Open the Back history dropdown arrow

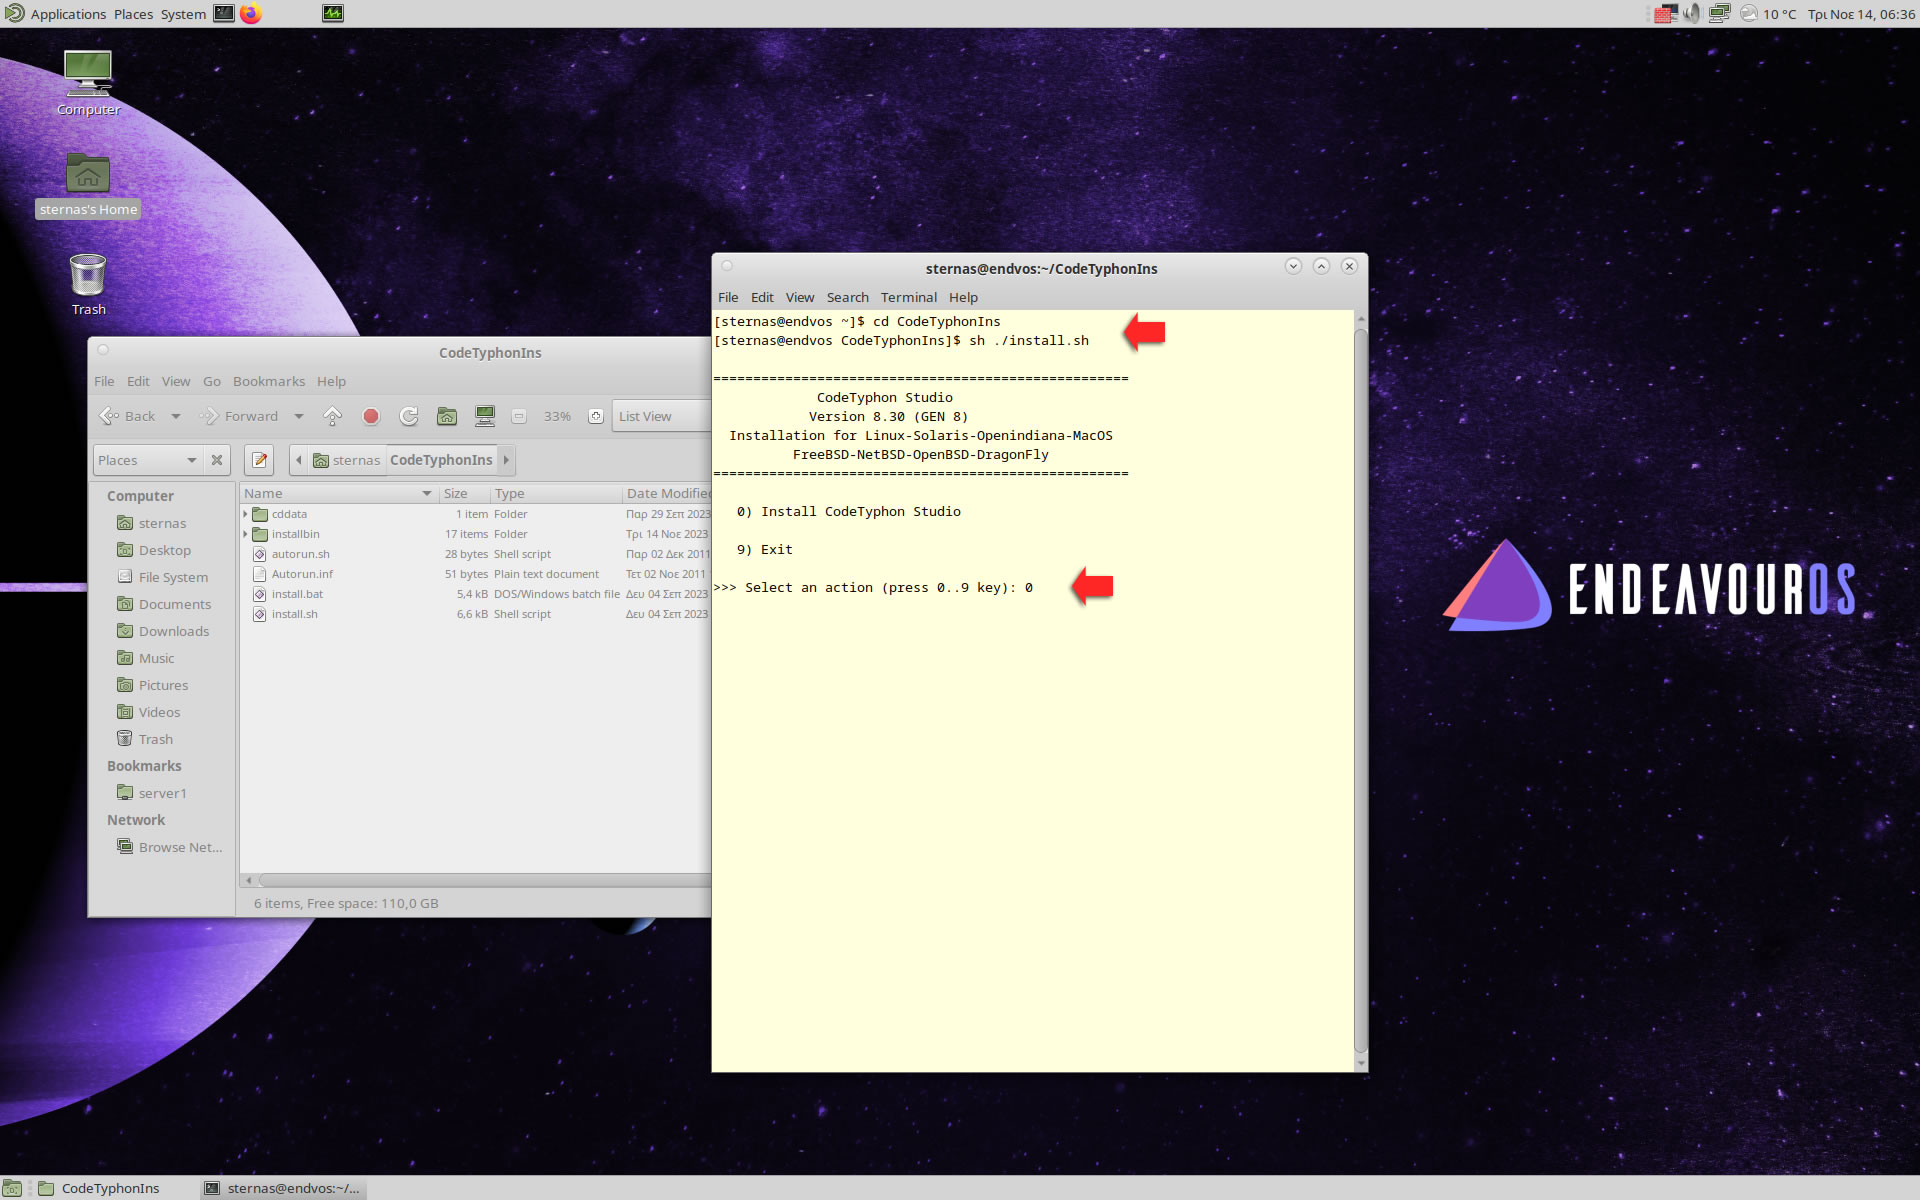(x=176, y=416)
